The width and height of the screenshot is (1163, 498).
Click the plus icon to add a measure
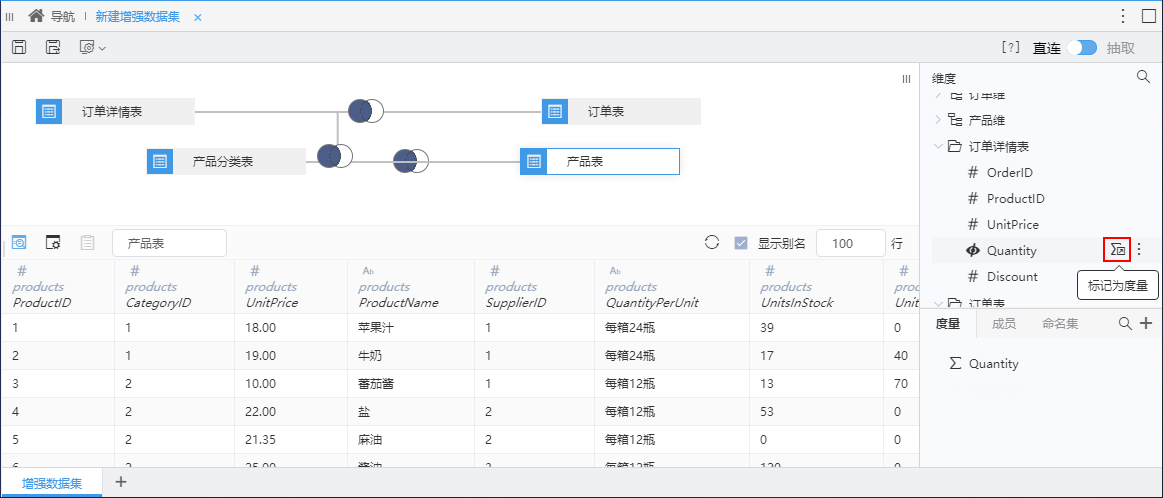[1145, 323]
